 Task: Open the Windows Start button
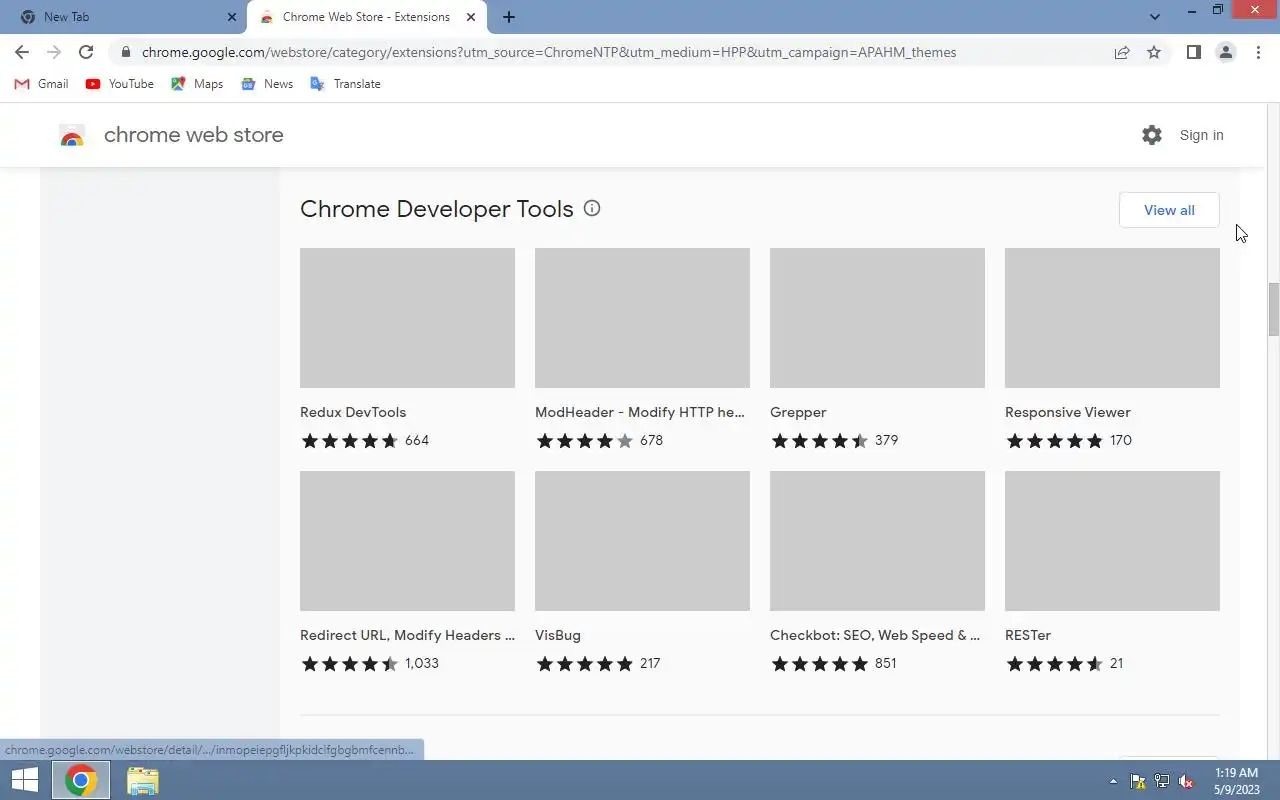click(x=24, y=780)
